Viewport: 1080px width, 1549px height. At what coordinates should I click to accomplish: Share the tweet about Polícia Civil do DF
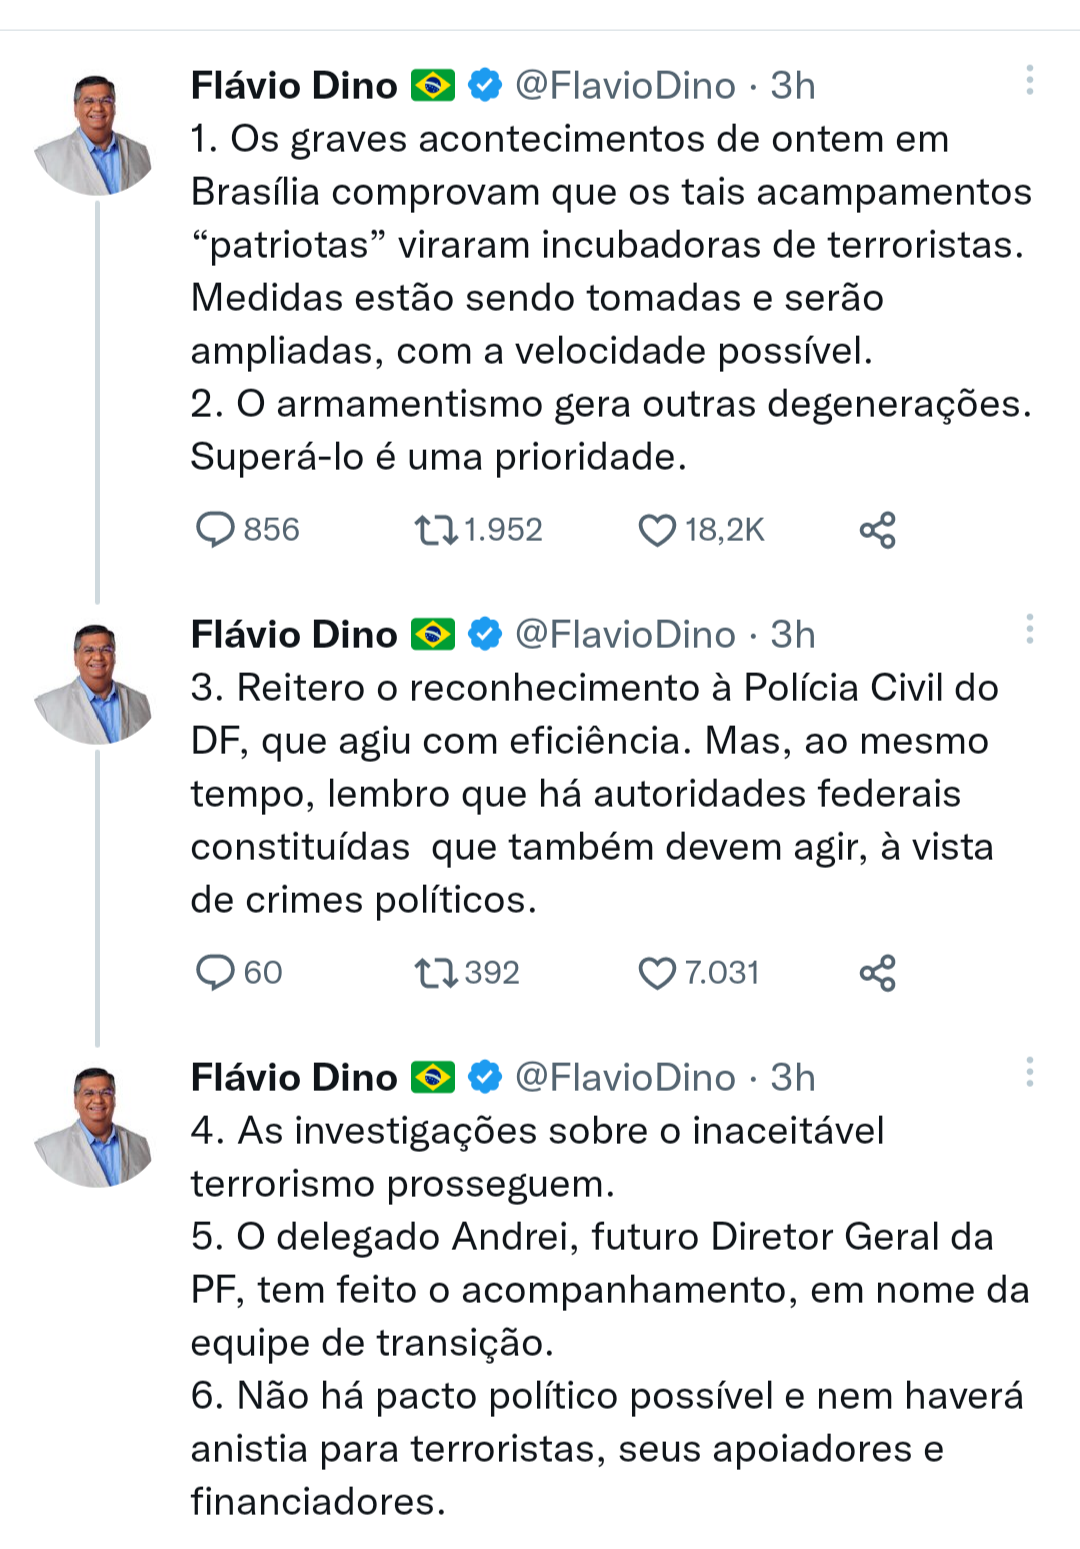click(877, 973)
